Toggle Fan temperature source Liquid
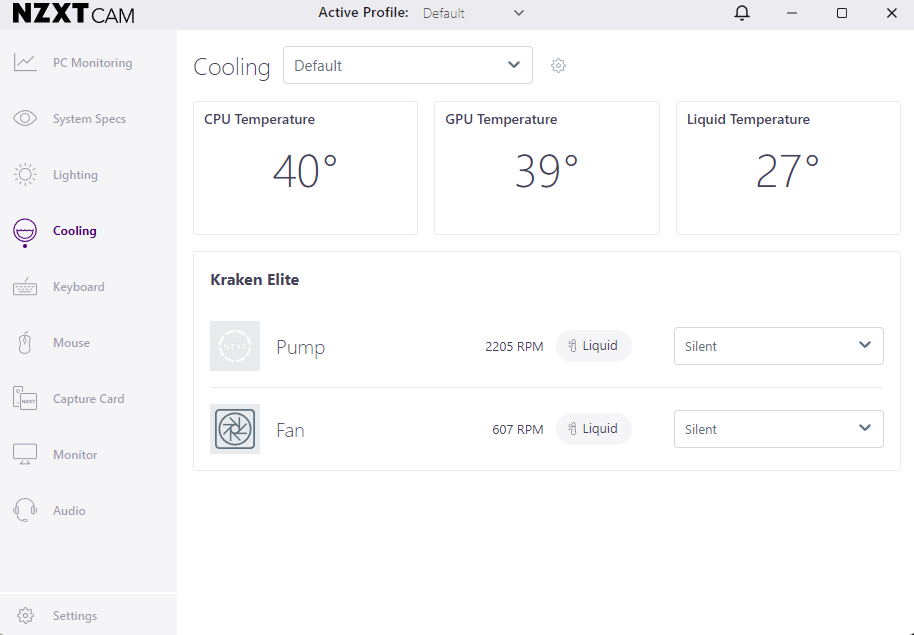This screenshot has height=635, width=914. pyautogui.click(x=593, y=429)
